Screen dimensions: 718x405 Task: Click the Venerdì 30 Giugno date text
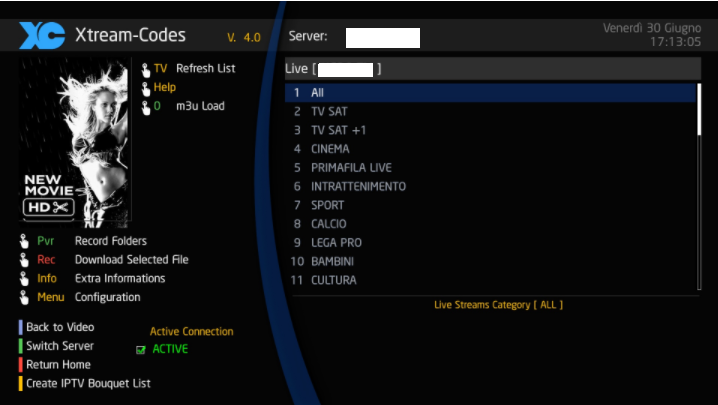coord(652,28)
